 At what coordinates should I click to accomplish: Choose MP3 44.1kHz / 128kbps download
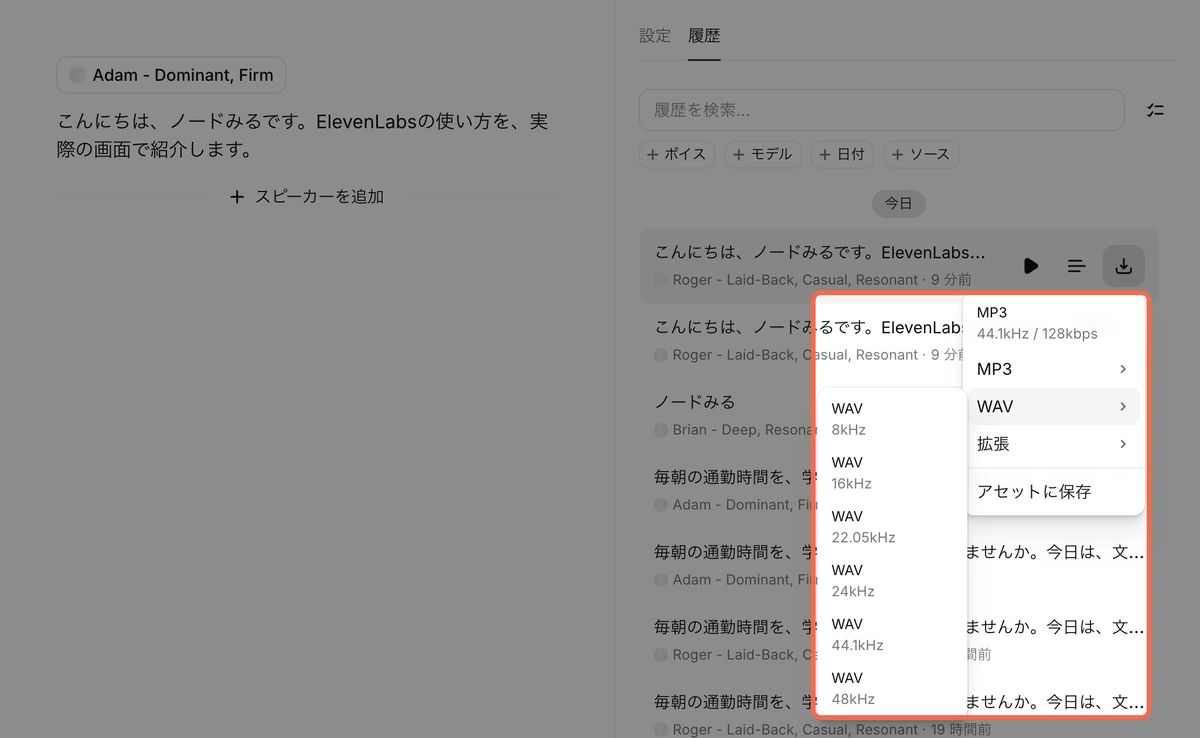[1054, 323]
